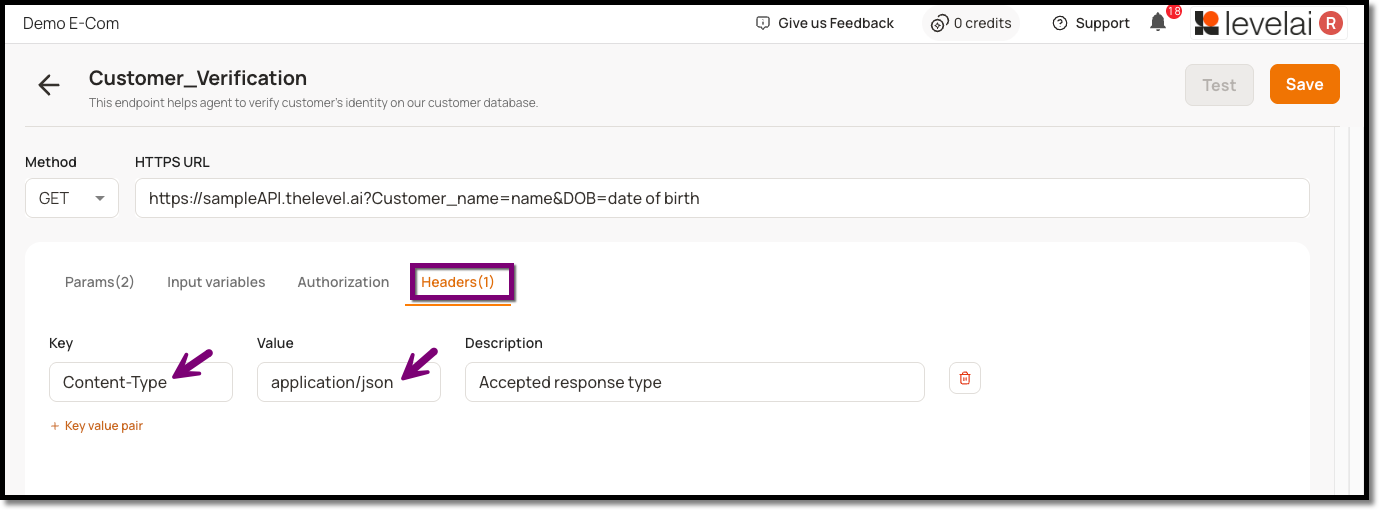The width and height of the screenshot is (1379, 510).
Task: Switch to the Input variables tab
Action: 216,282
